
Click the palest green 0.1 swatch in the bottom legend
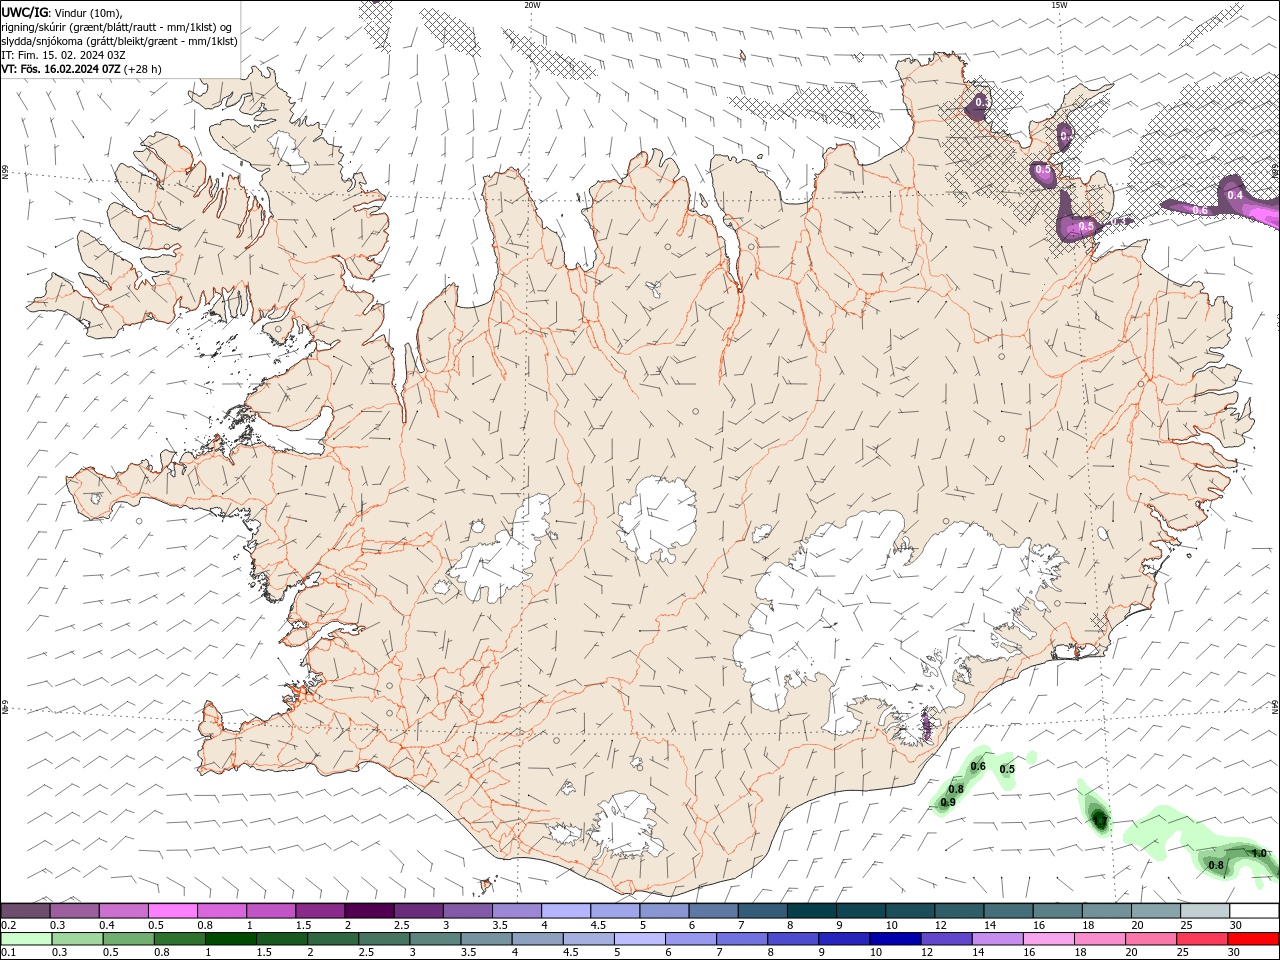[x=27, y=939]
